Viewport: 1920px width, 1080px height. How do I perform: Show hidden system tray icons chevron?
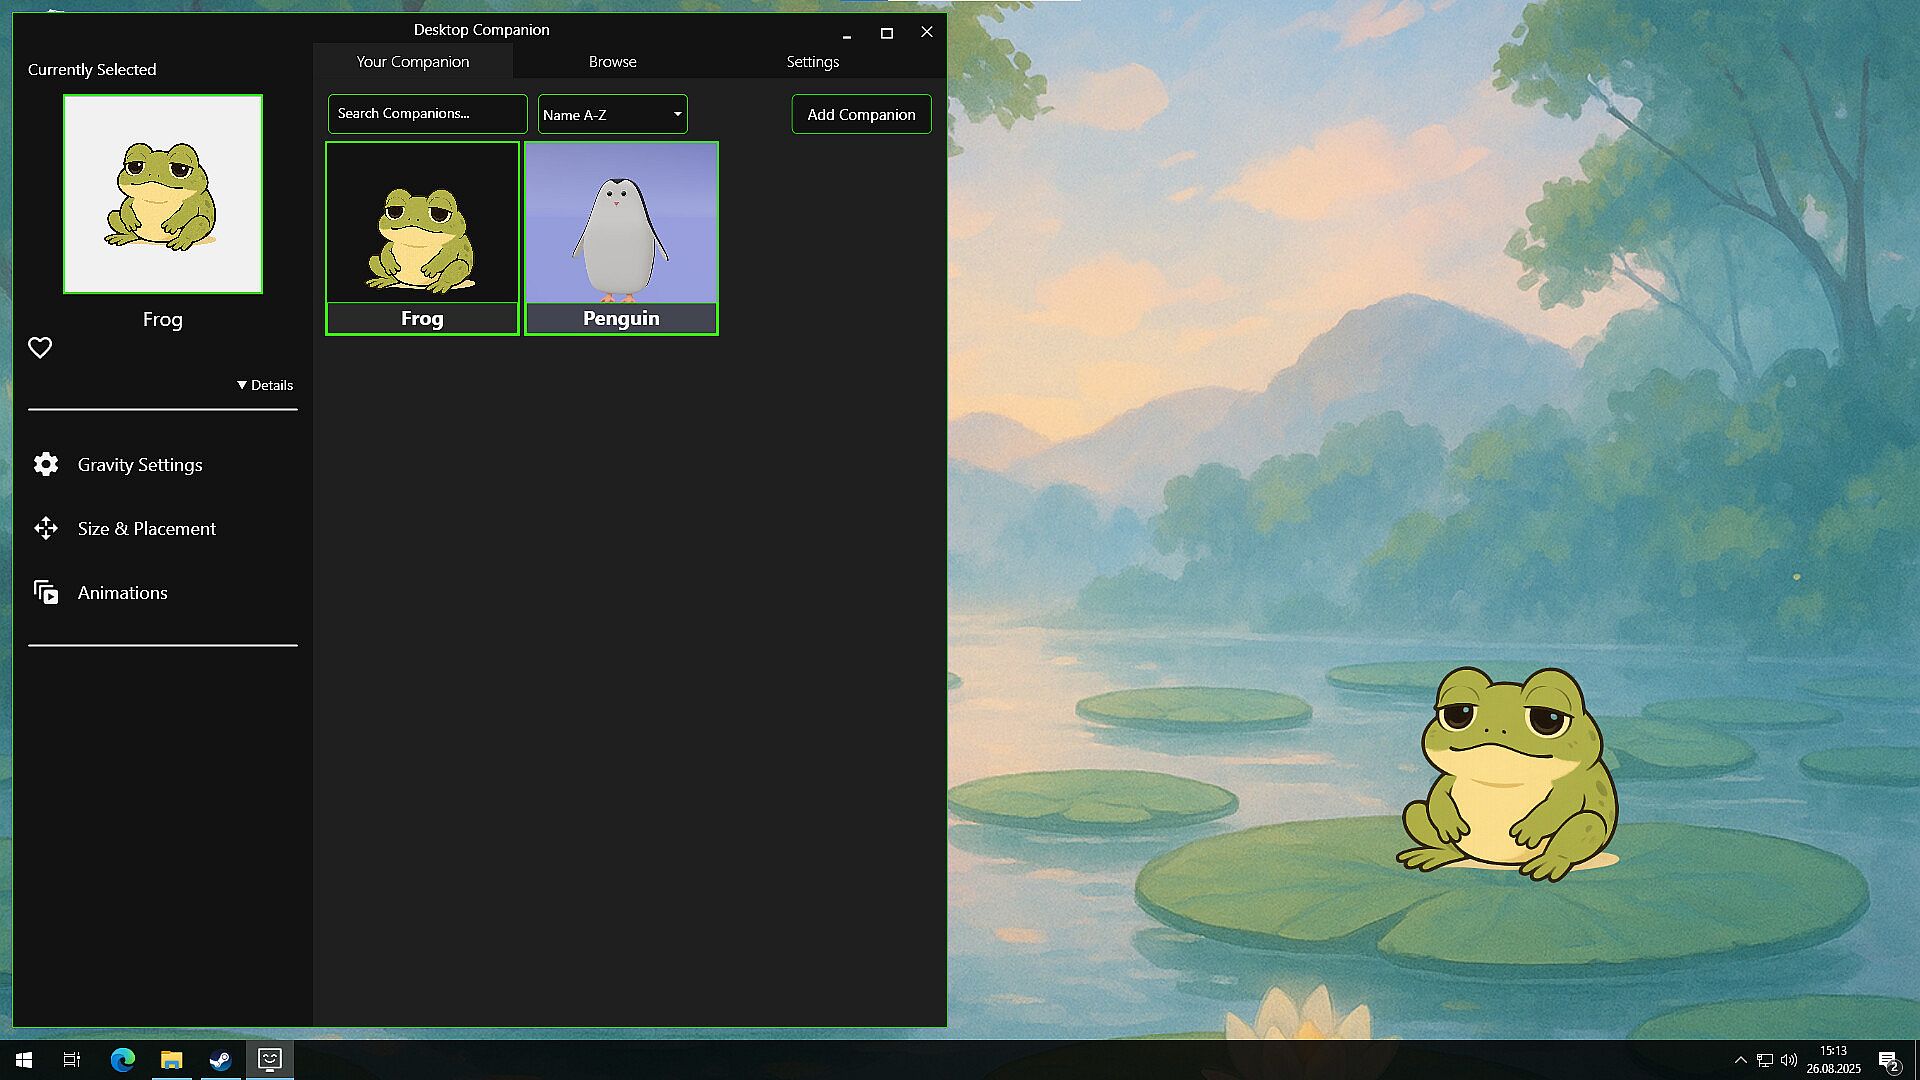tap(1740, 1060)
